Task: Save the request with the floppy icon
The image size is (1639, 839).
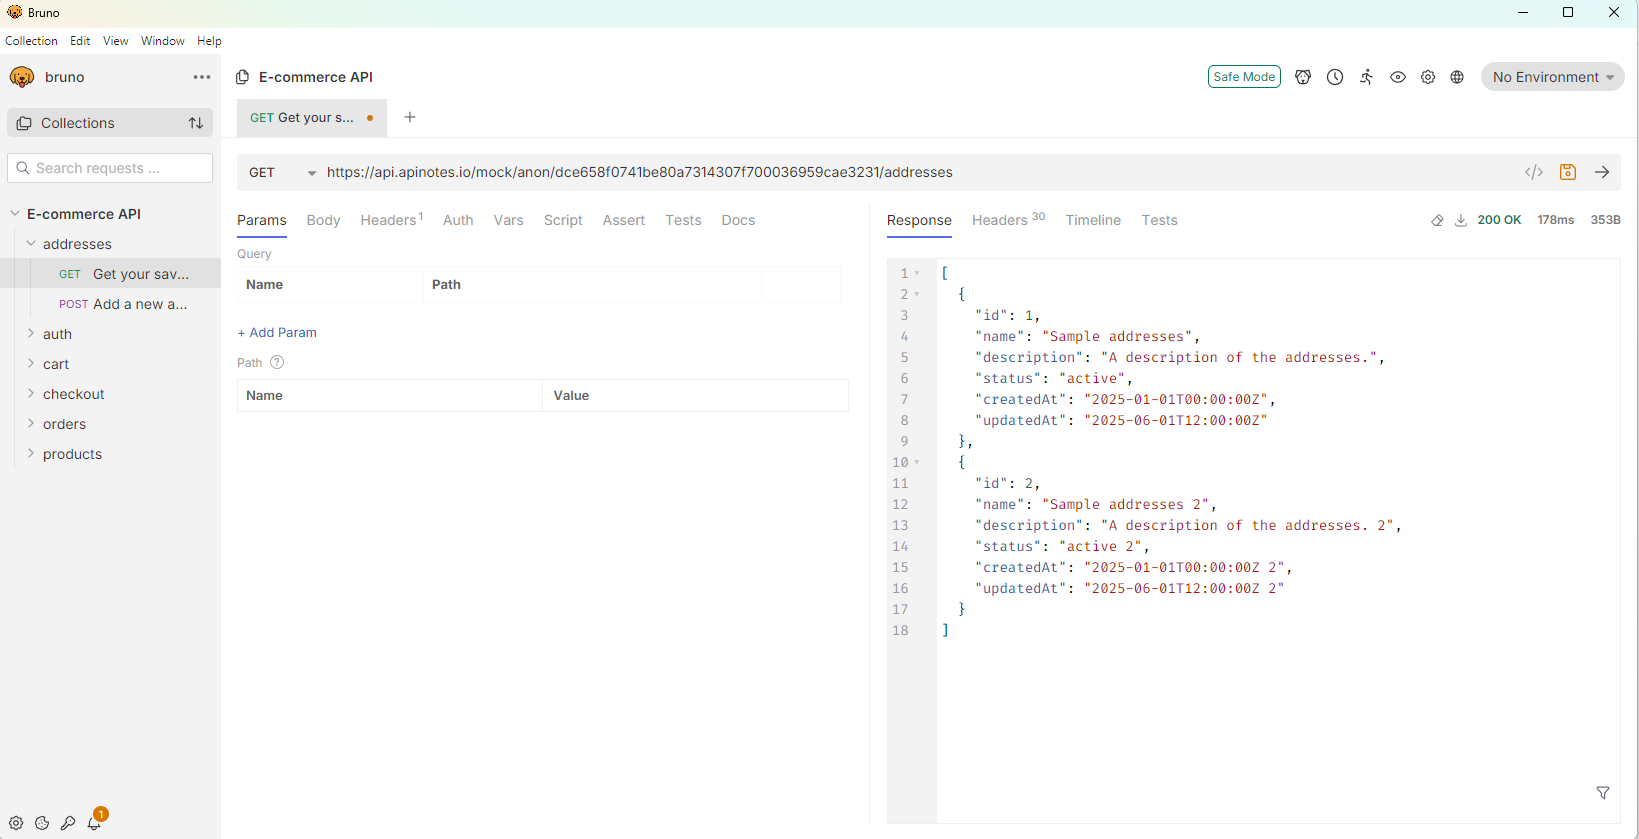Action: [1568, 172]
